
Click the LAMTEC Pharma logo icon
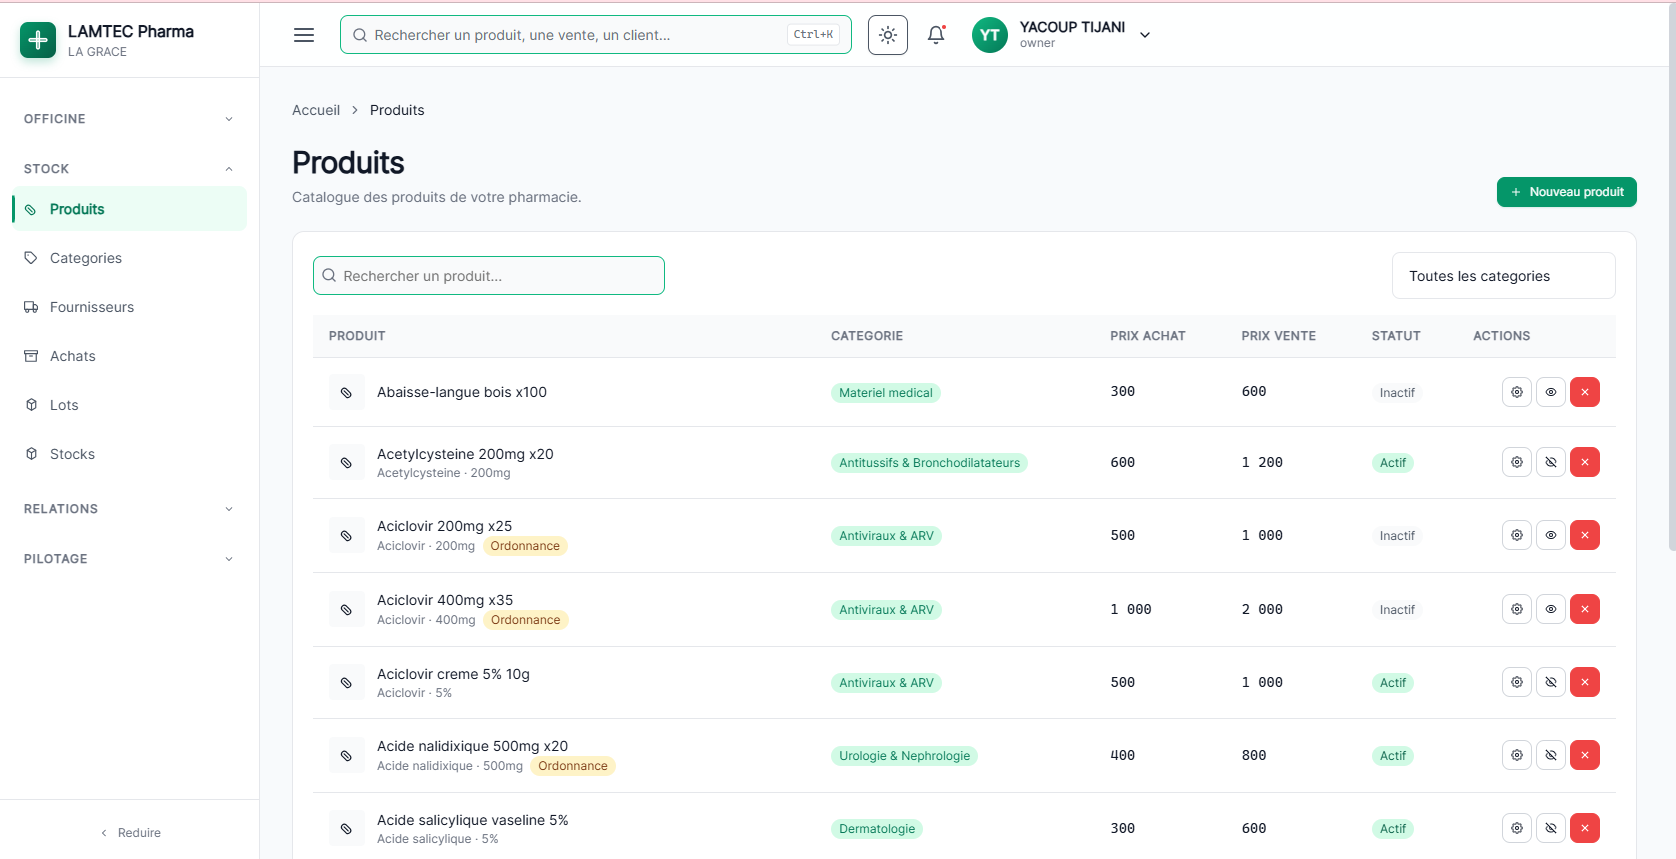point(38,40)
